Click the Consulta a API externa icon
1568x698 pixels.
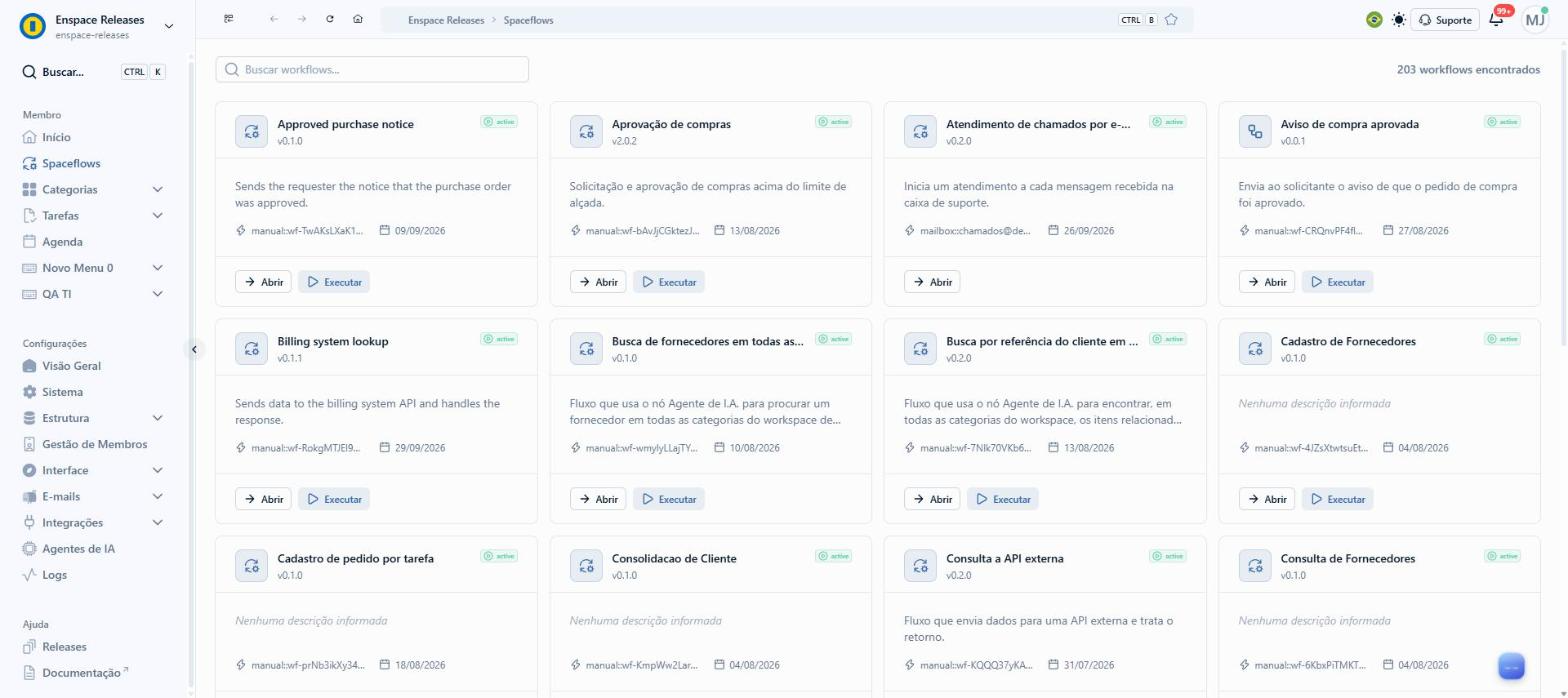click(x=920, y=565)
